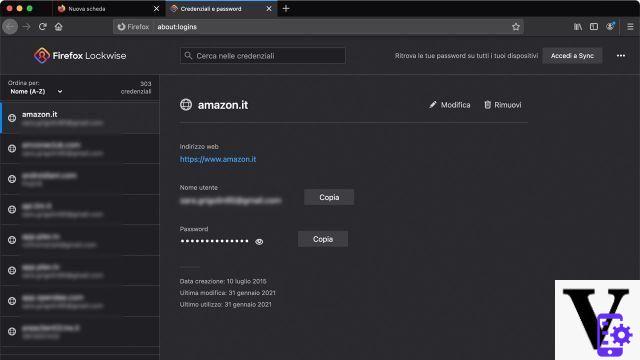Click the 'Data creazione: 10 luglio 2015' text
This screenshot has height=360, width=640.
coord(223,281)
